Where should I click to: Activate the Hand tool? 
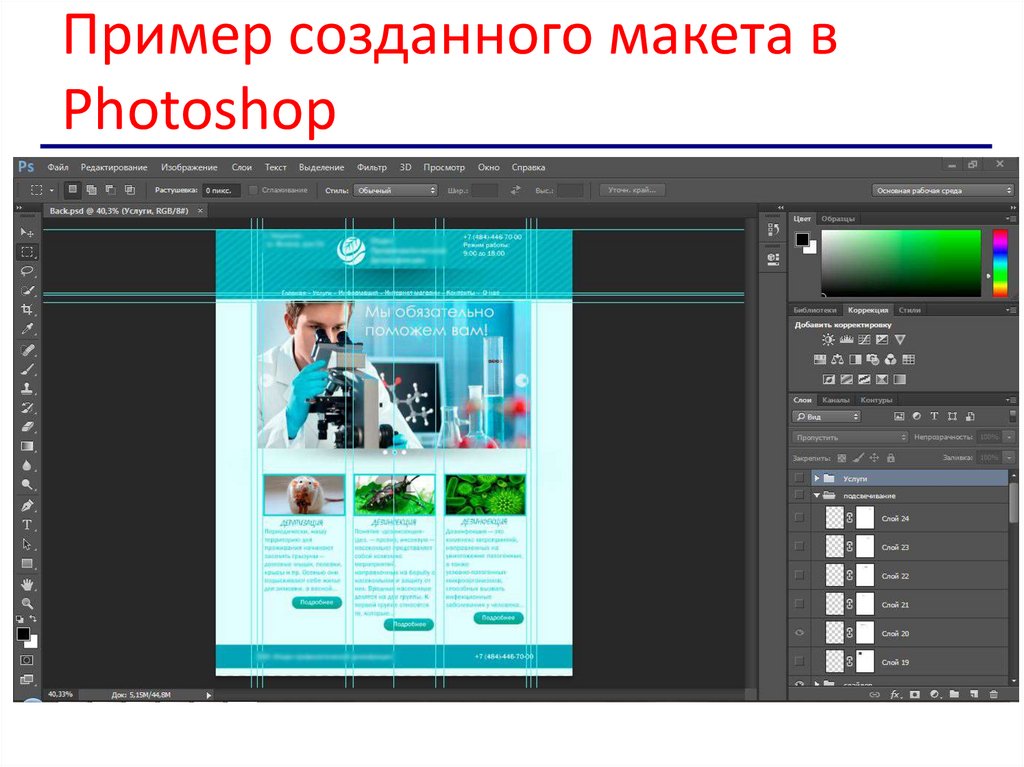point(27,583)
